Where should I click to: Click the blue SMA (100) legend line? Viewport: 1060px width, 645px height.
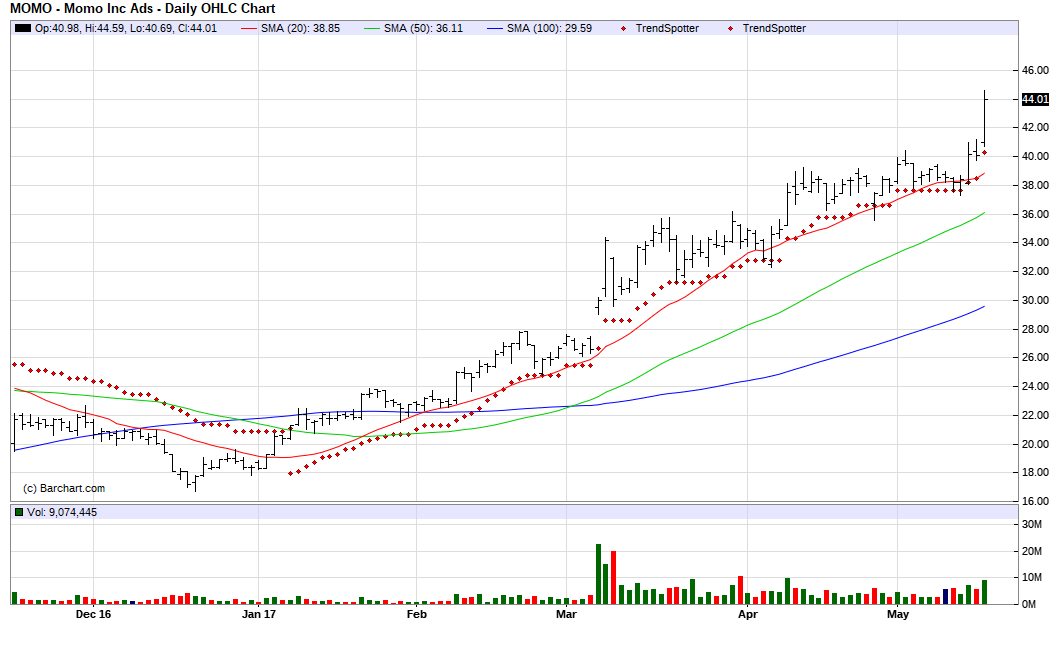[496, 28]
